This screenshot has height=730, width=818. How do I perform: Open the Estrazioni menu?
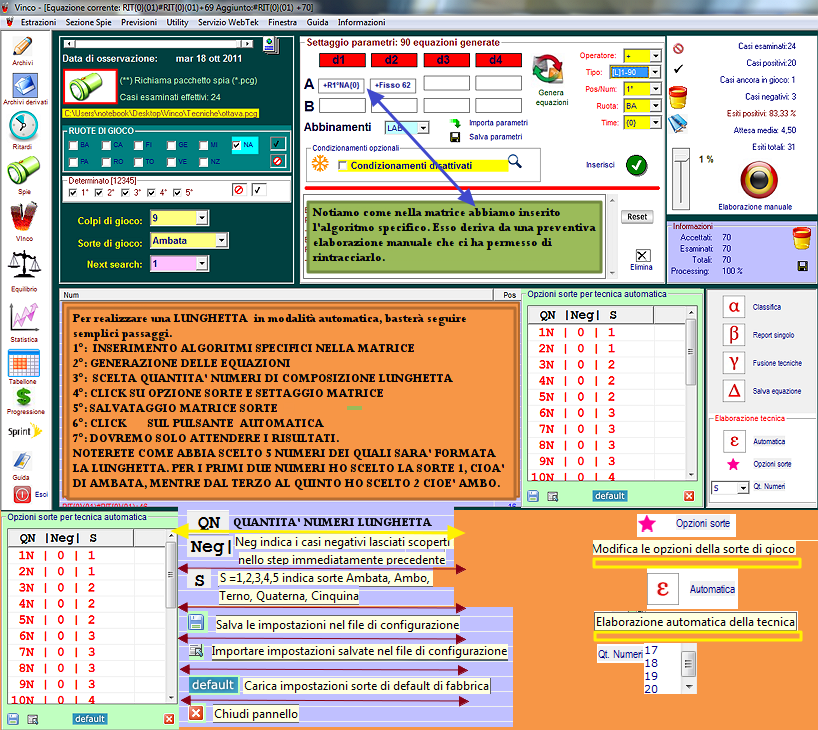38,22
